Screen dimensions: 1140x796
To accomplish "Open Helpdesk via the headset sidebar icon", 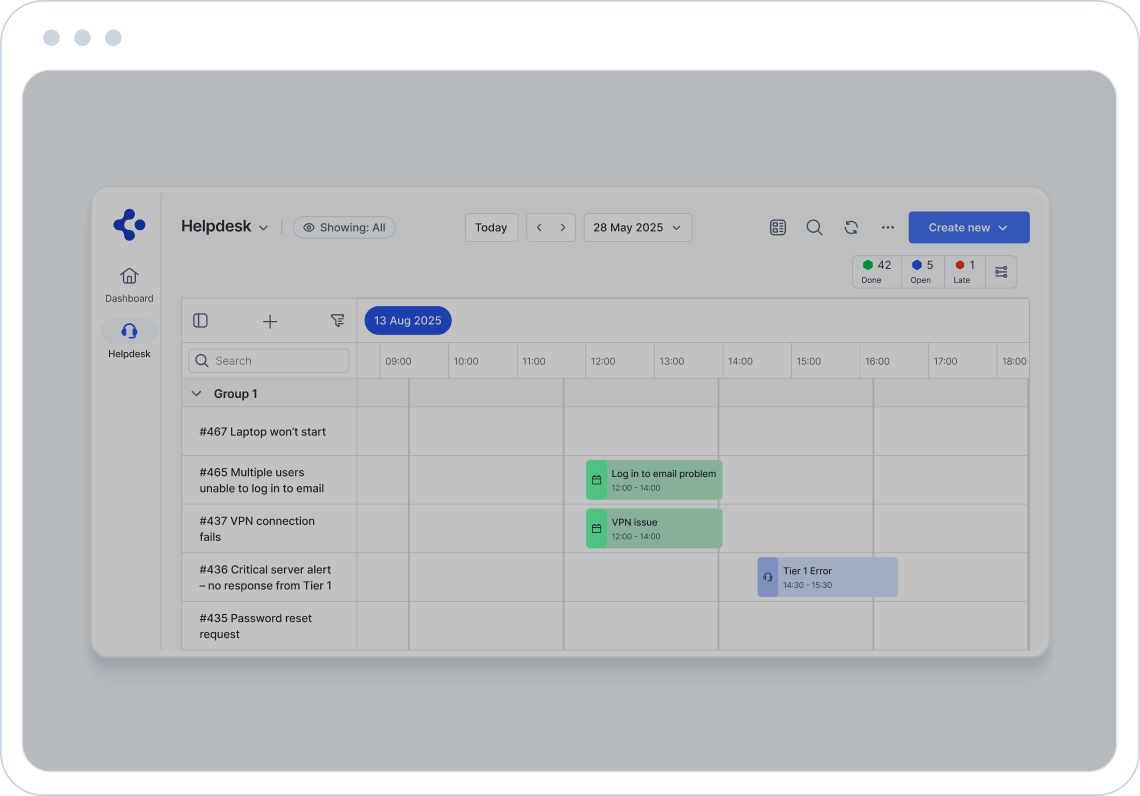I will coord(129,331).
